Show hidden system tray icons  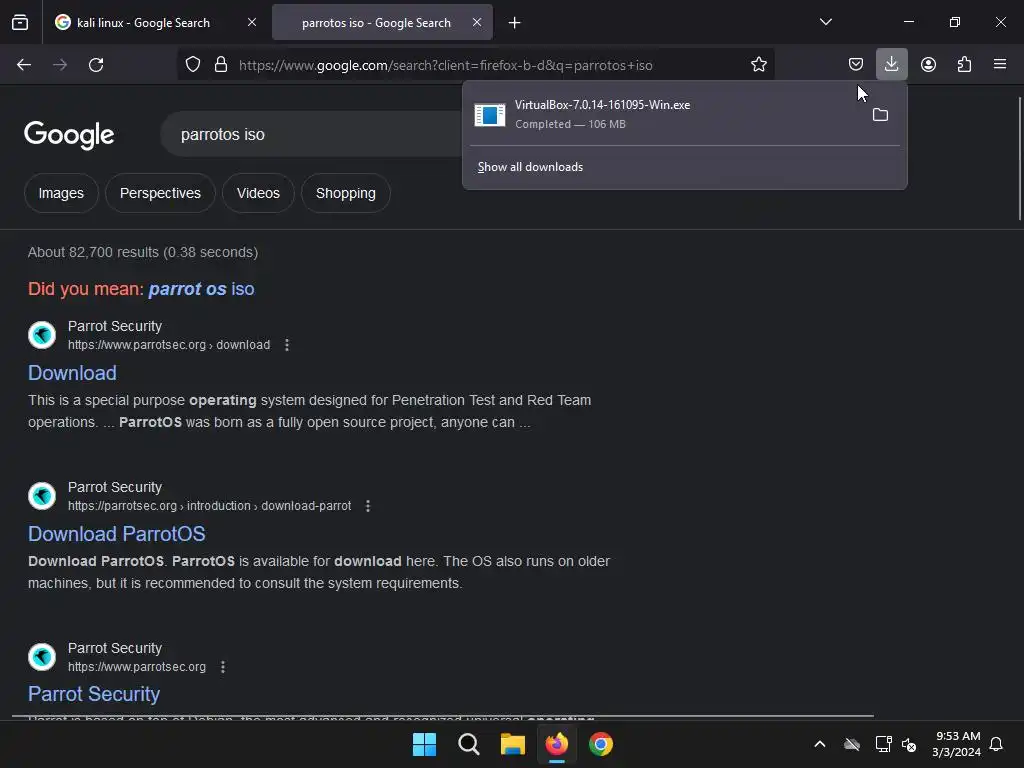click(820, 744)
